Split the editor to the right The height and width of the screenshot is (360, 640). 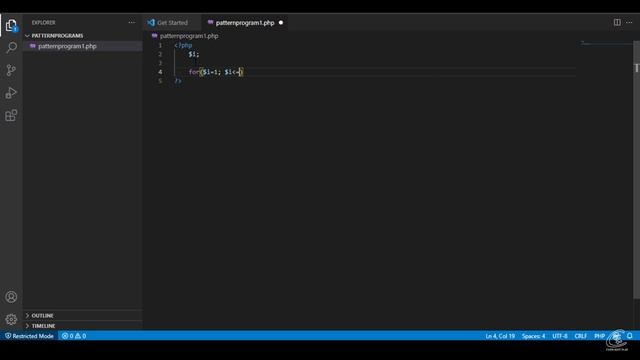(x=617, y=22)
